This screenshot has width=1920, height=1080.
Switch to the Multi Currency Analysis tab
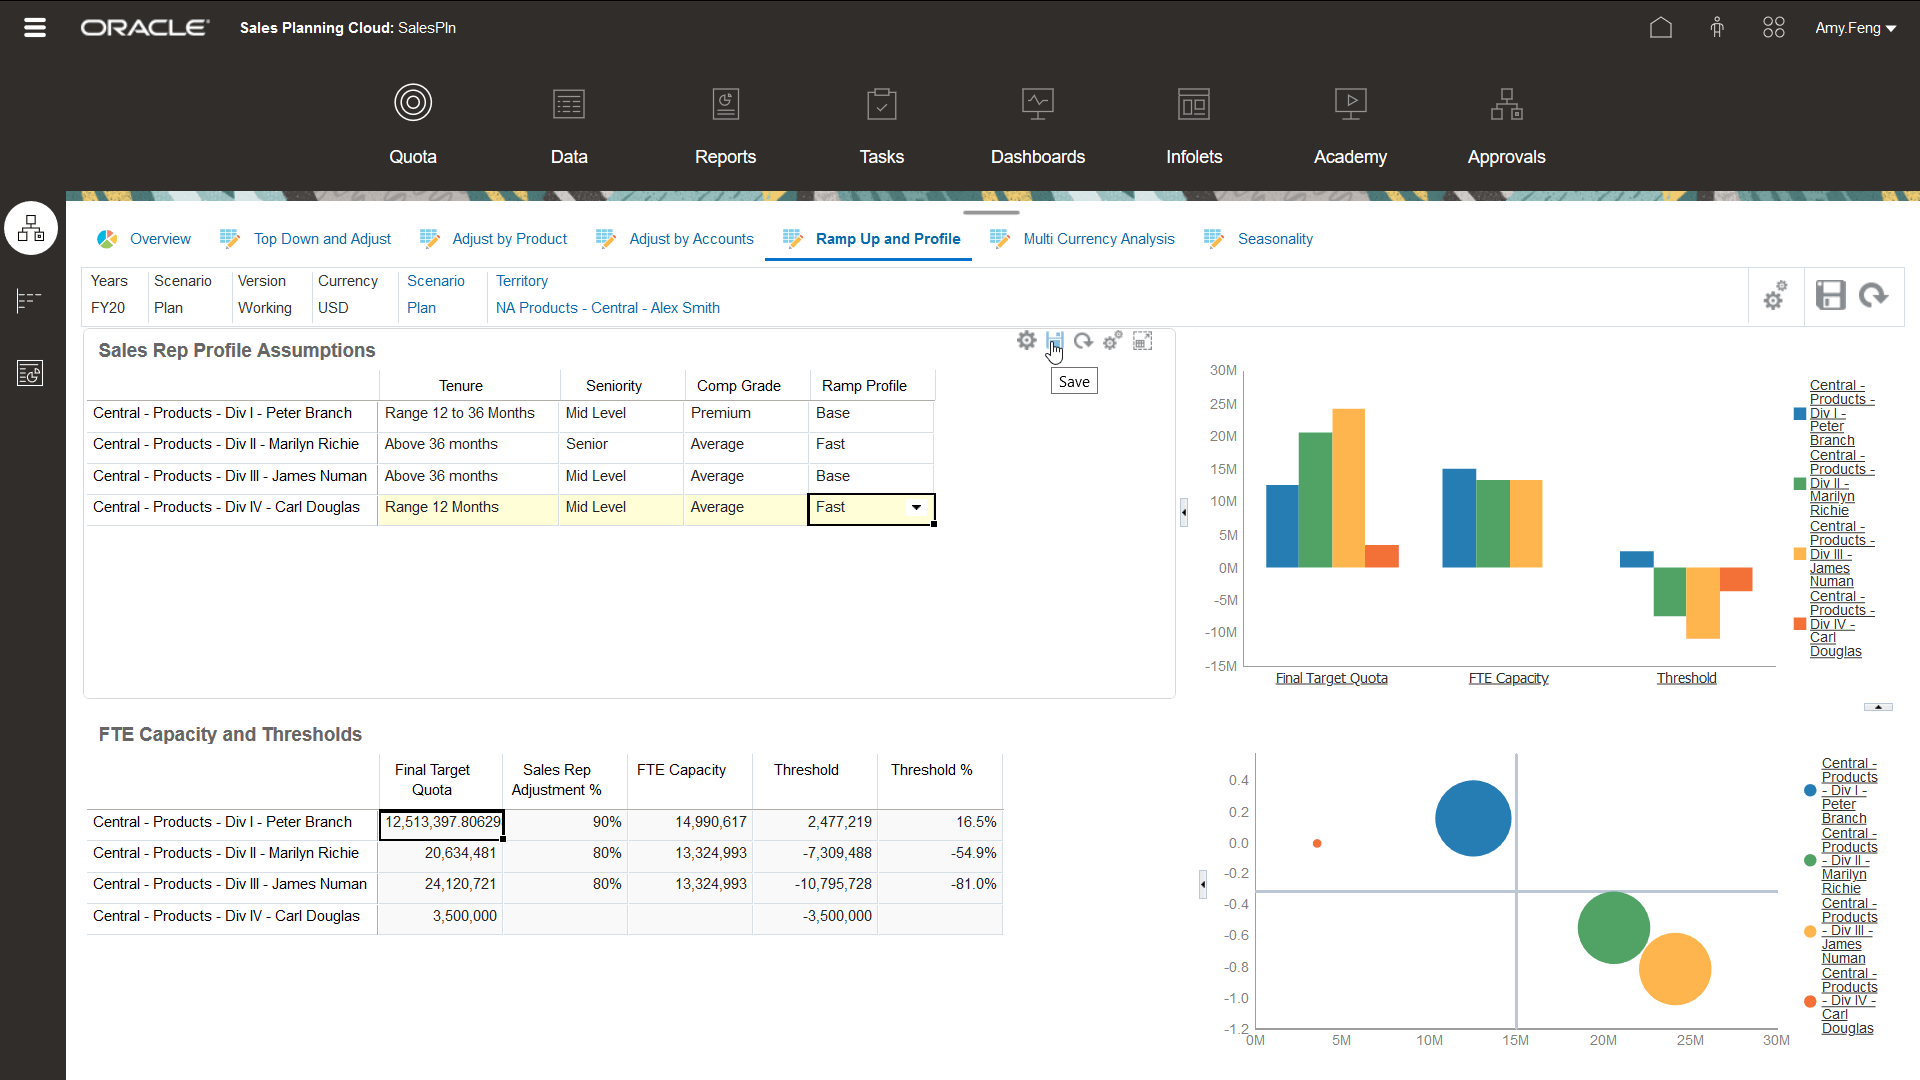tap(1099, 238)
